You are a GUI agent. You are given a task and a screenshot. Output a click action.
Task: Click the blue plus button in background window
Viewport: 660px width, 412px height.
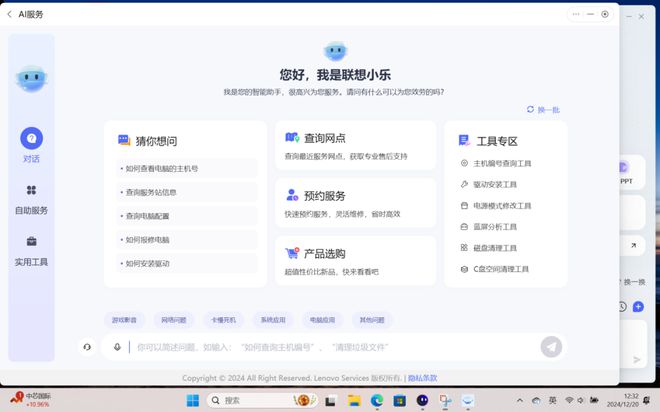click(x=638, y=307)
